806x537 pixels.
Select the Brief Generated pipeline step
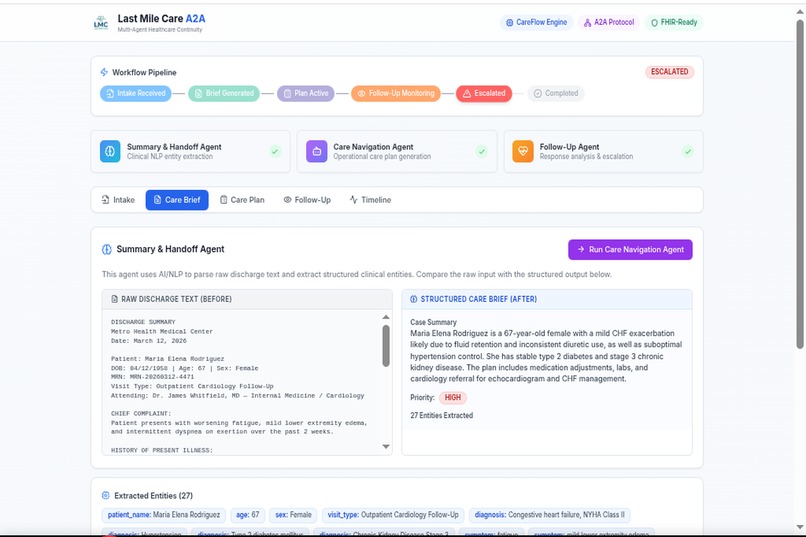click(224, 94)
